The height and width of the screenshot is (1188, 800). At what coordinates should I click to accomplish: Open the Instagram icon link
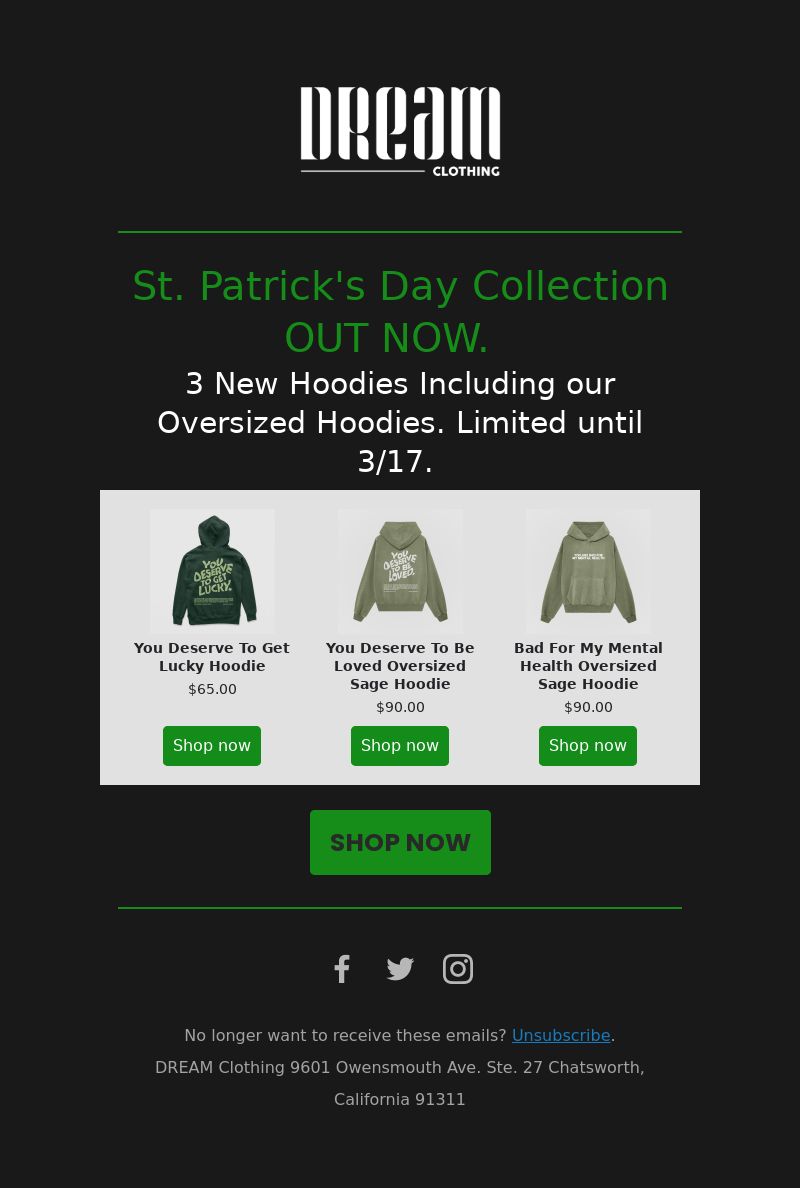point(458,969)
